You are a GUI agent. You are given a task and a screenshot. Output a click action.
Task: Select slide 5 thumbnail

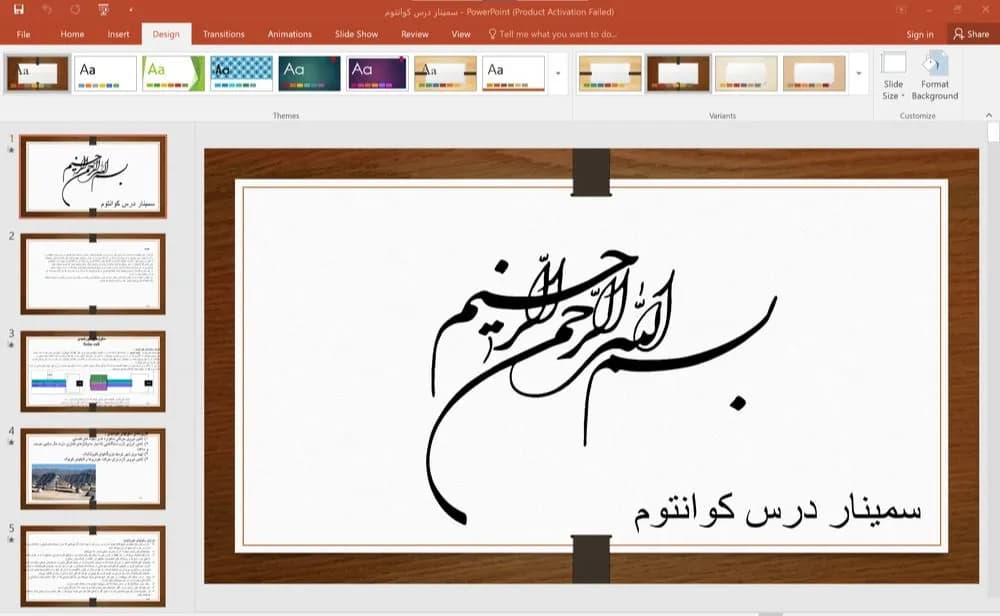93,566
